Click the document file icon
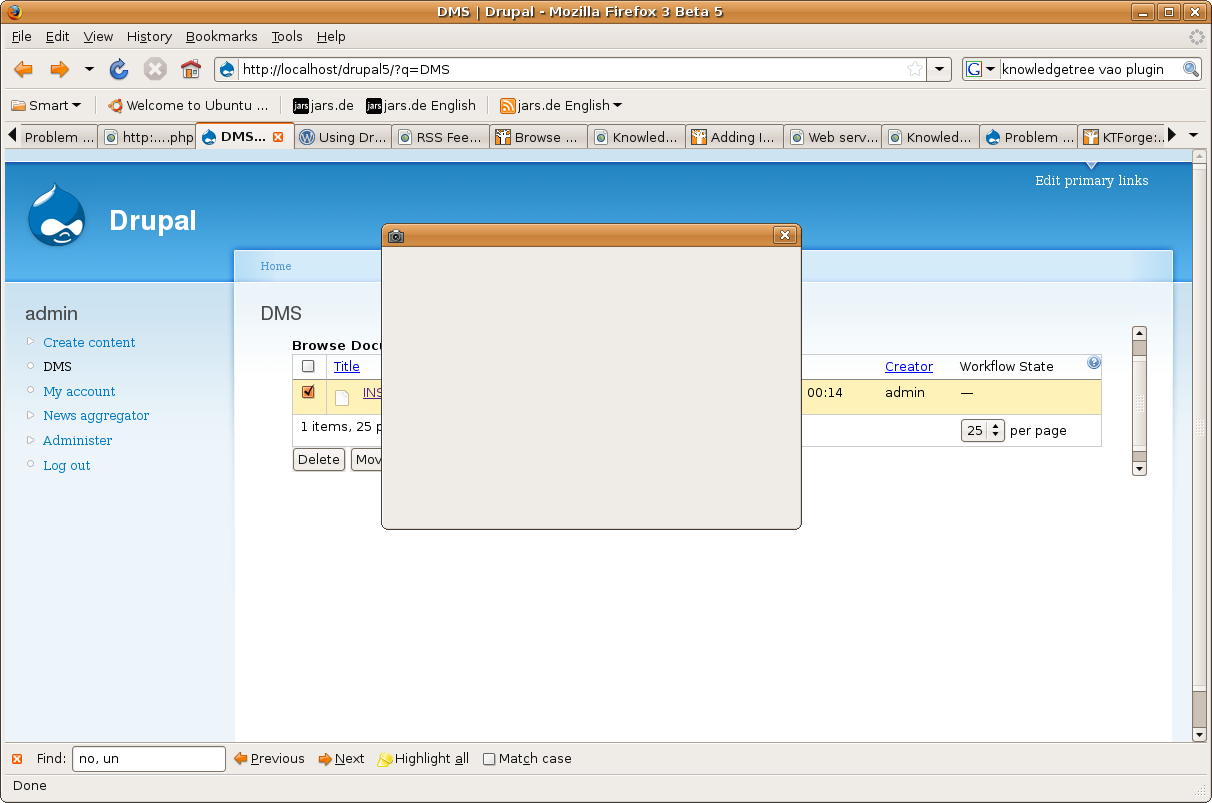 pos(342,397)
